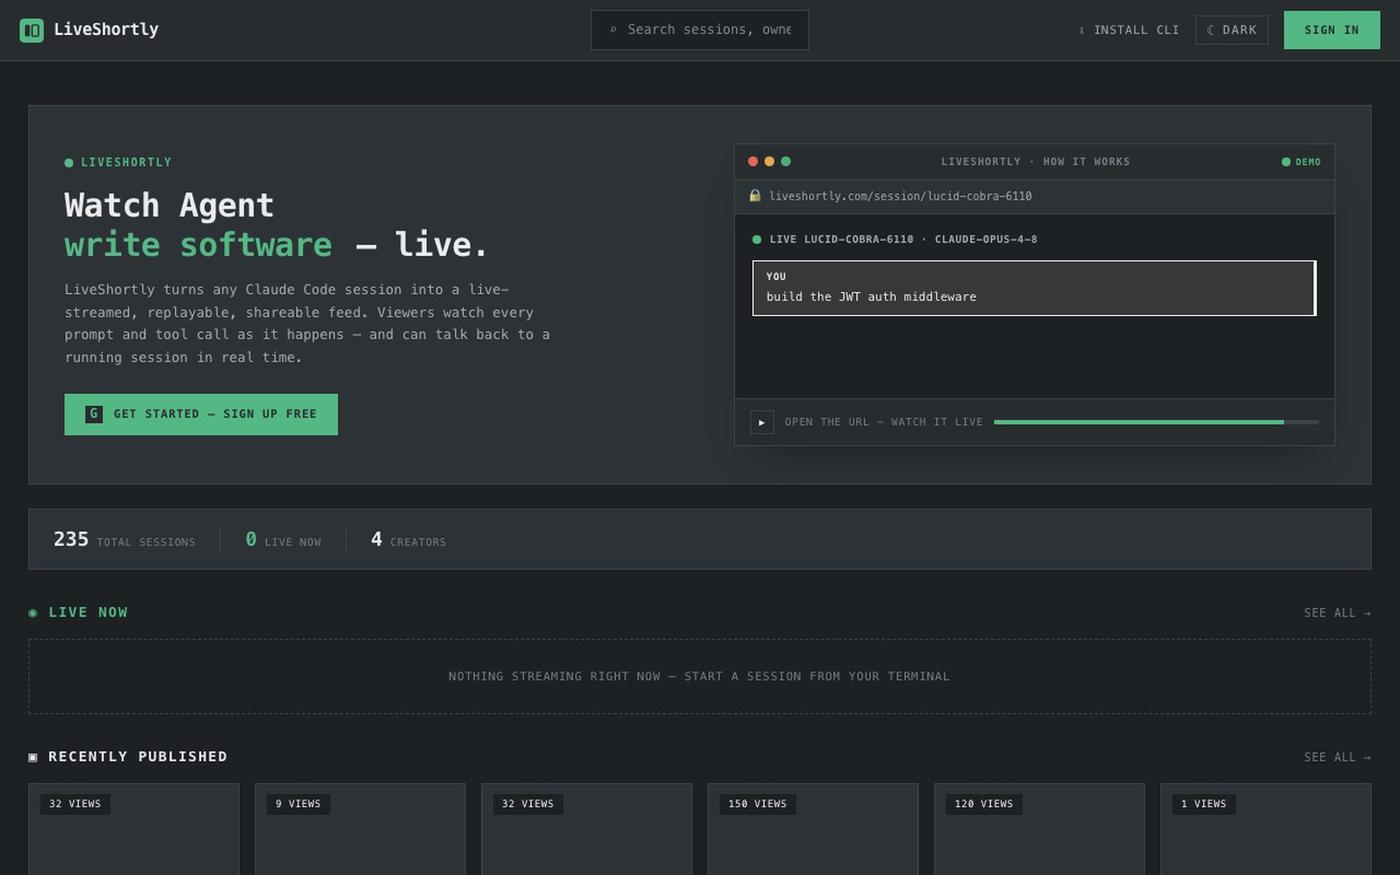Focus the Search sessions input field
Image resolution: width=1400 pixels, height=875 pixels.
(x=700, y=30)
